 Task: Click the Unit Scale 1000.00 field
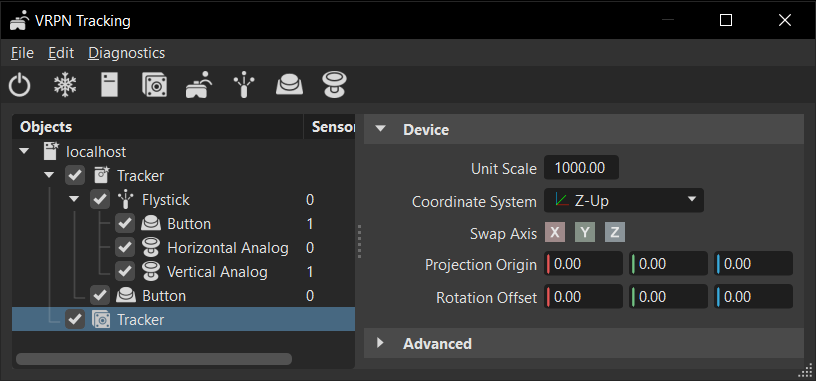pos(581,168)
